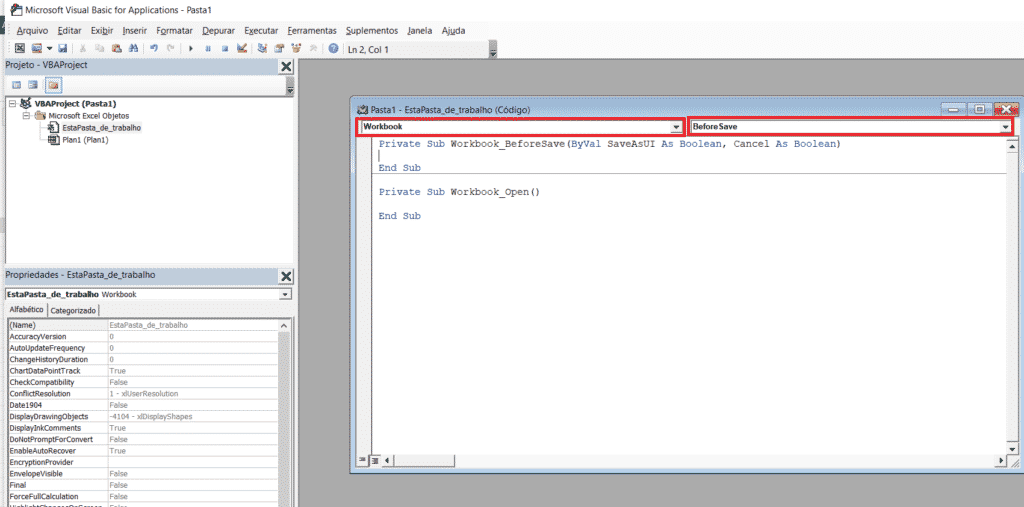Toggle Design Mode icon in toolbar
This screenshot has width=1024, height=507.
click(242, 48)
